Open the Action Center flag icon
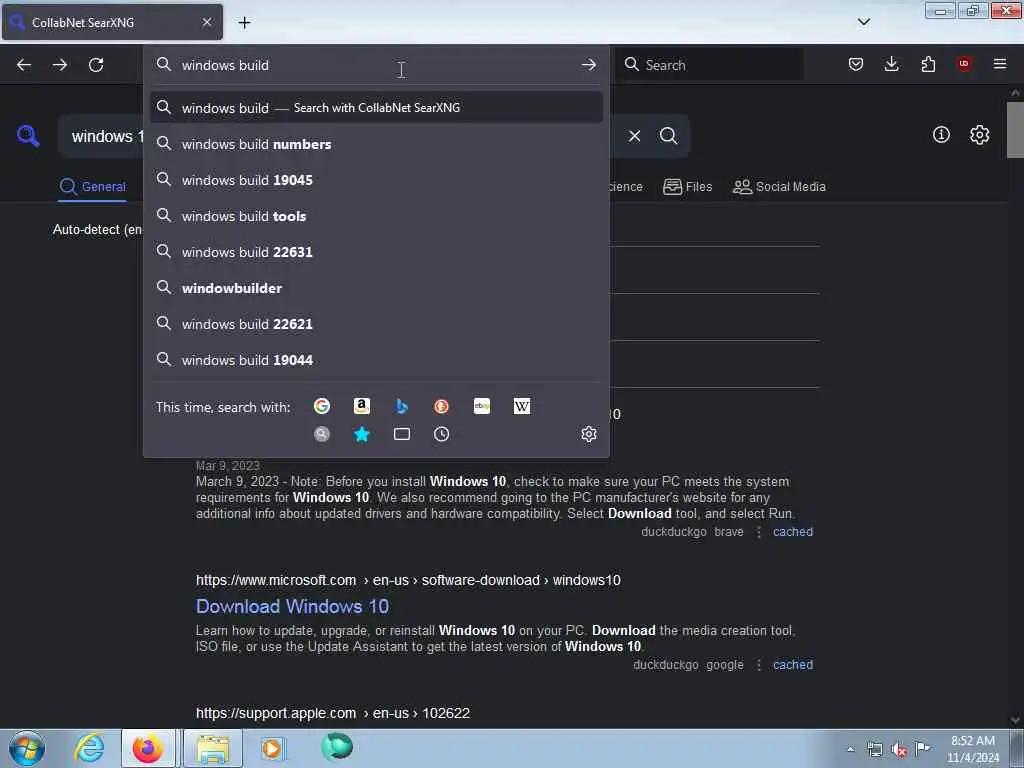 (x=922, y=748)
